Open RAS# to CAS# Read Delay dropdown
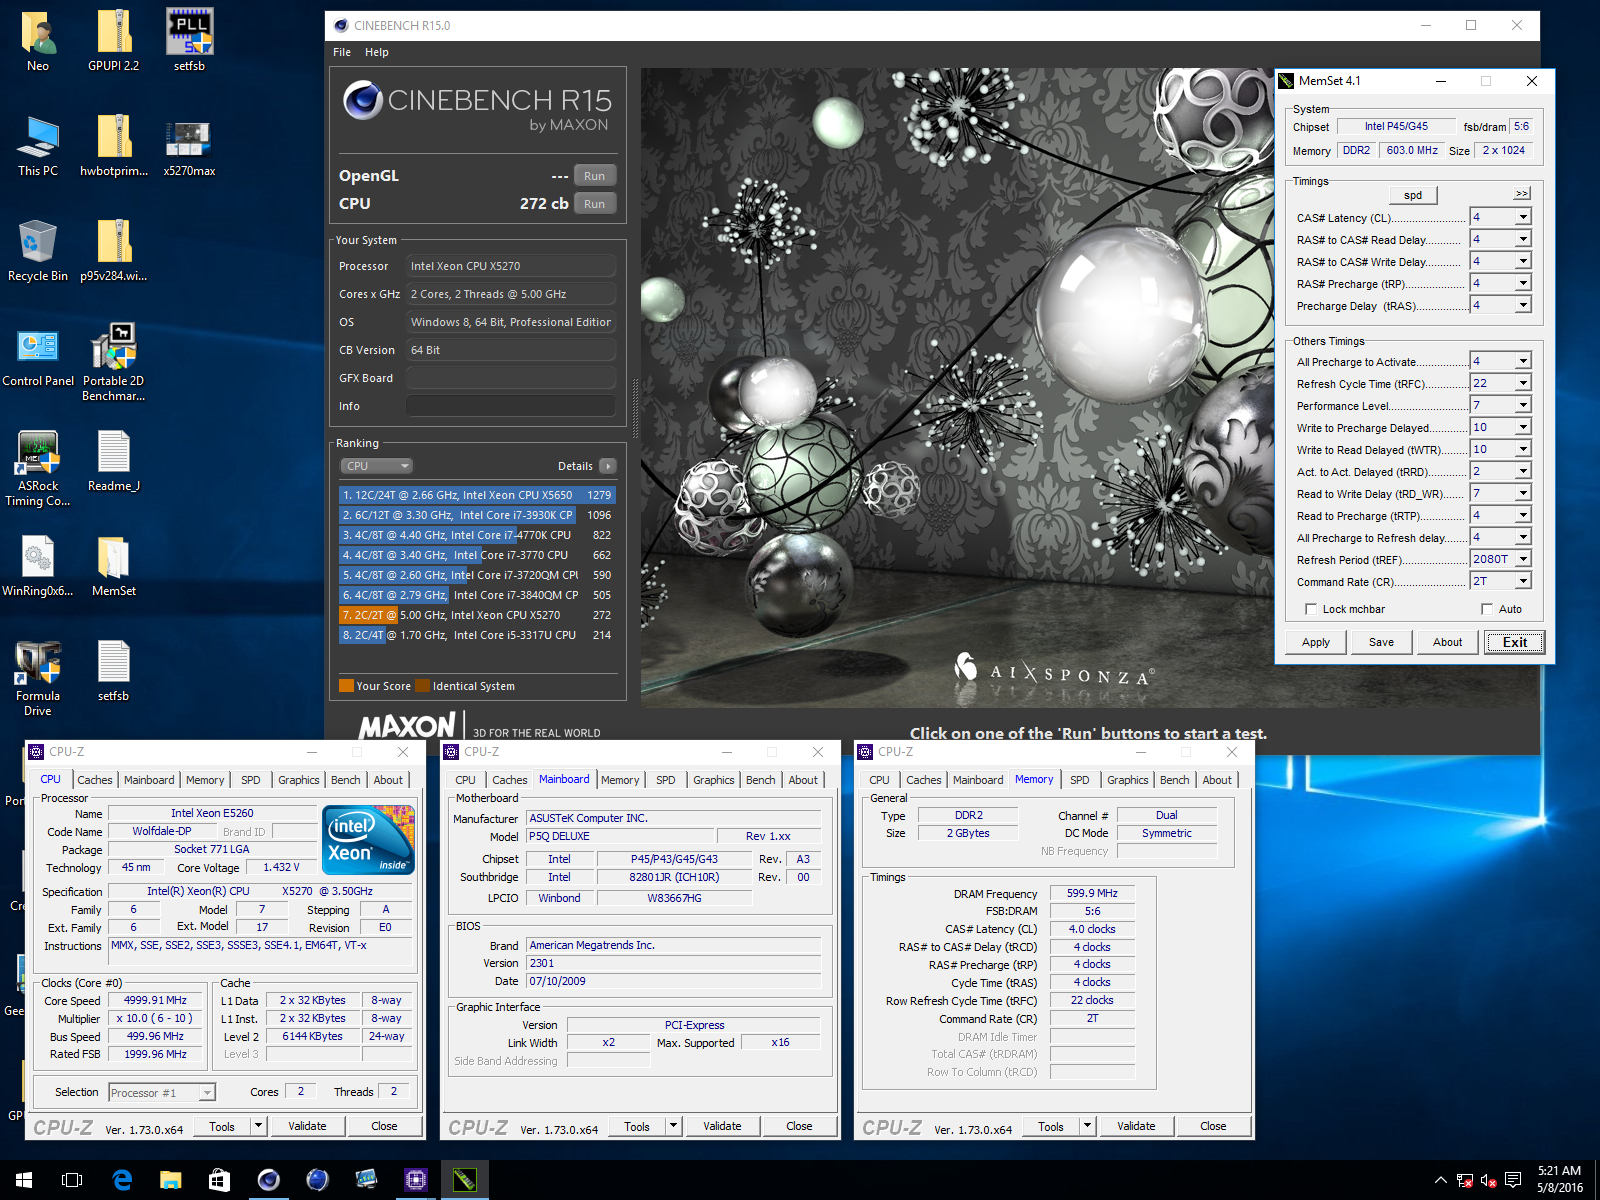 (1523, 239)
